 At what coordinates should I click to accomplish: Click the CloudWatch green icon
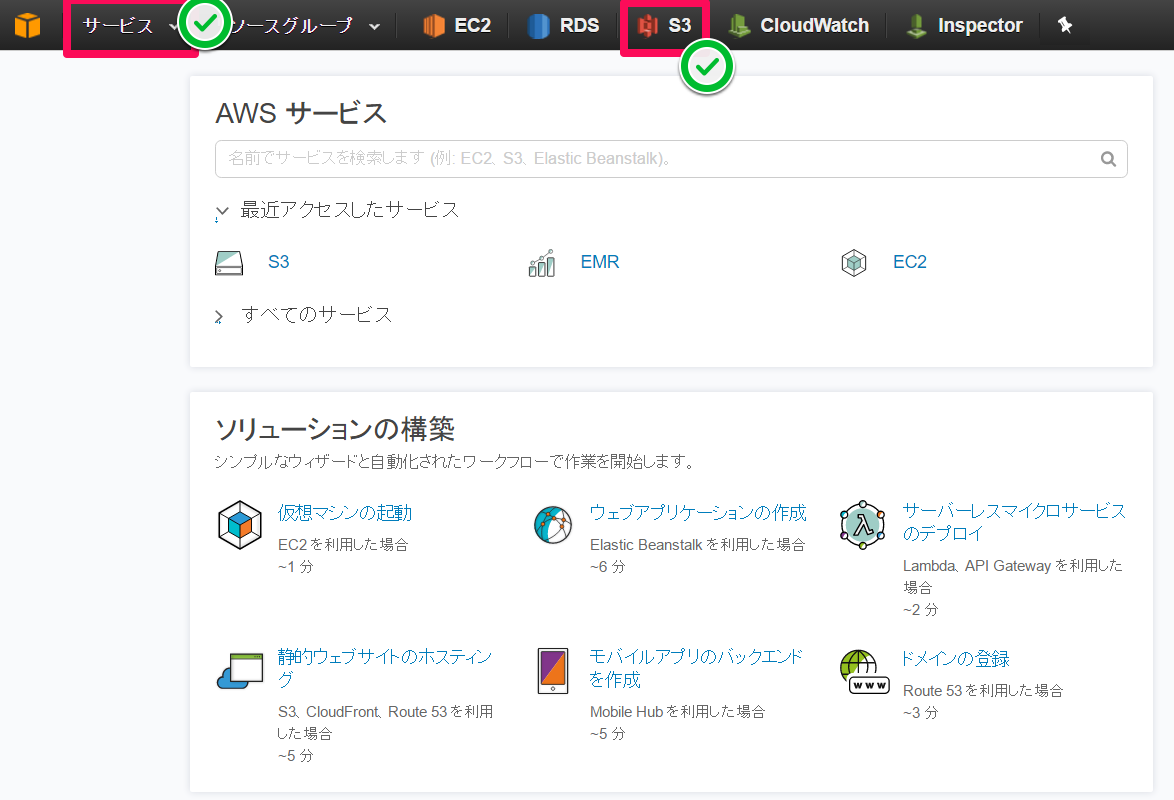coord(740,25)
